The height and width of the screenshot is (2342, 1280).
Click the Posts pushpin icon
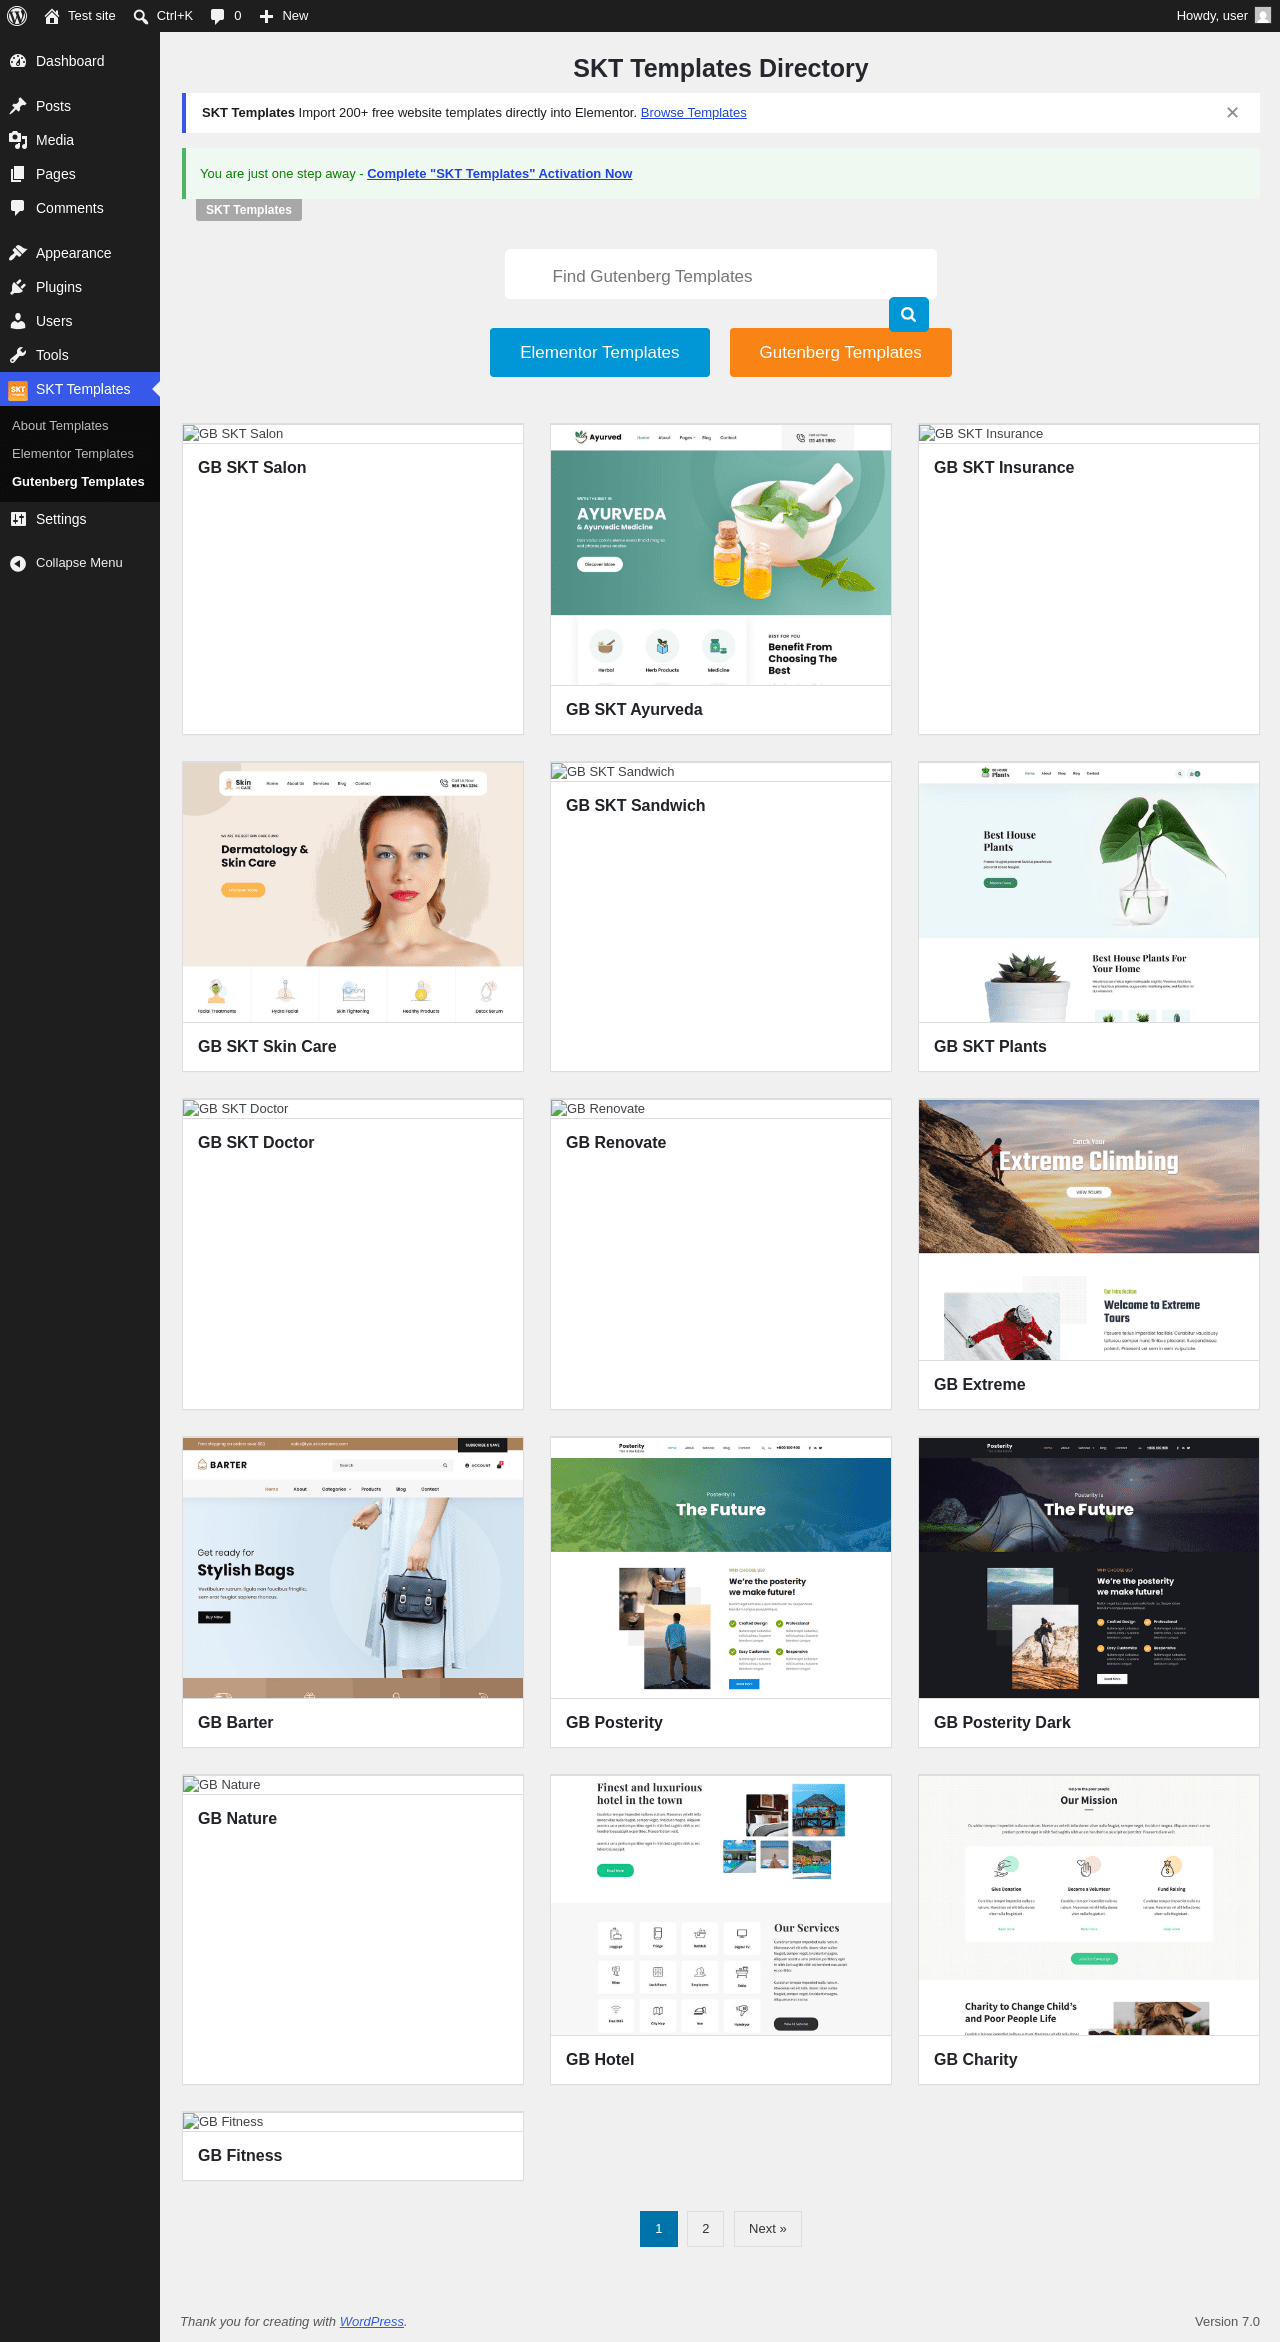(x=18, y=106)
